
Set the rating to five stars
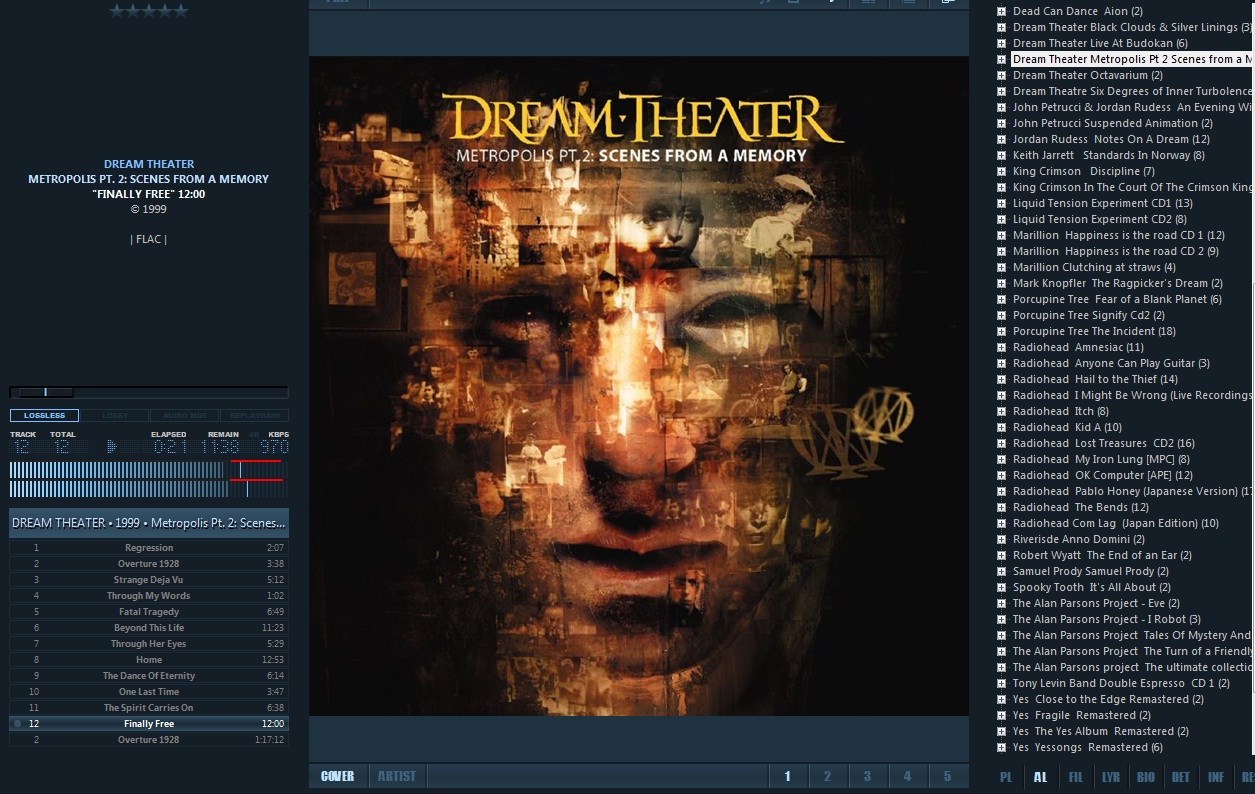(181, 11)
